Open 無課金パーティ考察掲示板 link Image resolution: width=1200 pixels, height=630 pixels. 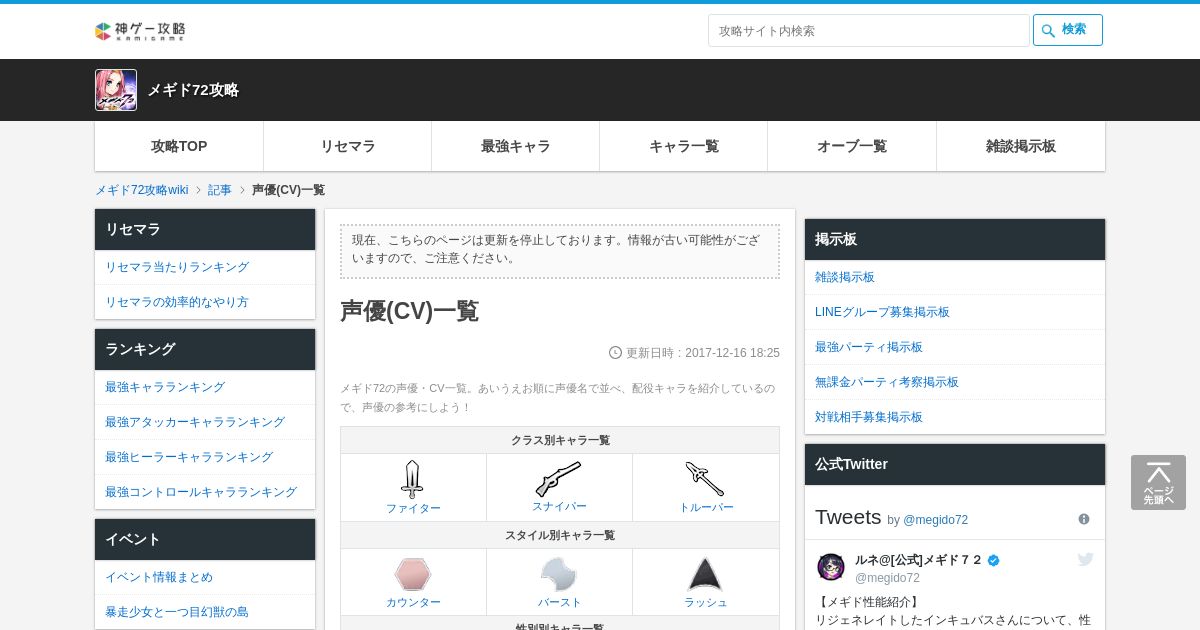coord(887,382)
